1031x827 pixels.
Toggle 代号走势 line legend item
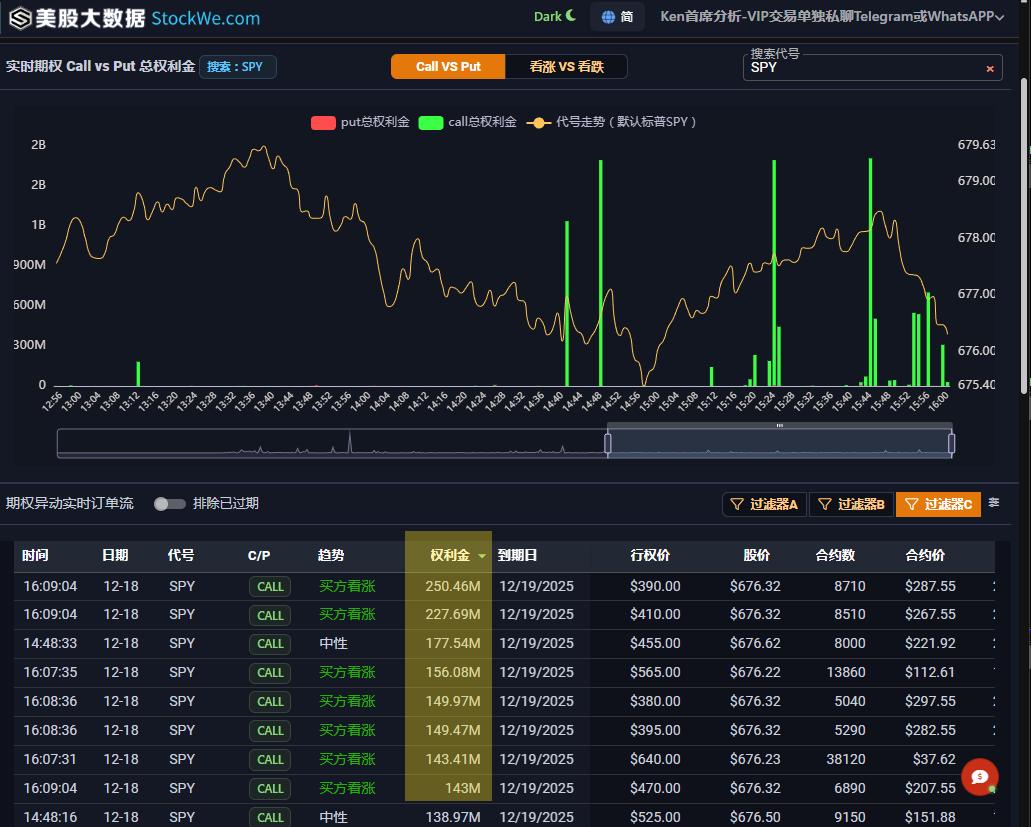(539, 123)
